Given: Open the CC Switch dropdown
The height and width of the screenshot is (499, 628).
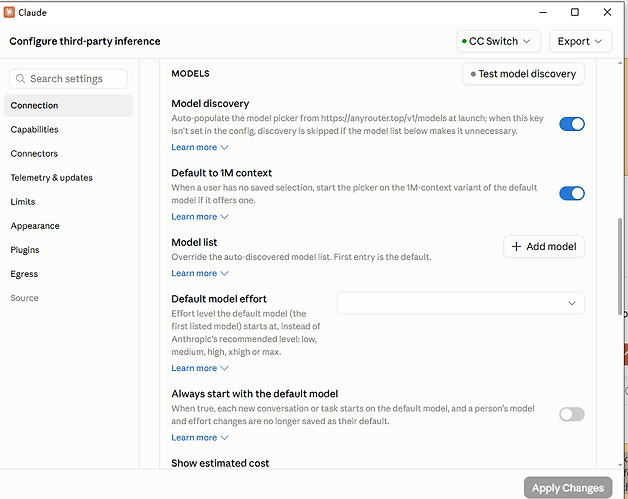Looking at the screenshot, I should [498, 41].
